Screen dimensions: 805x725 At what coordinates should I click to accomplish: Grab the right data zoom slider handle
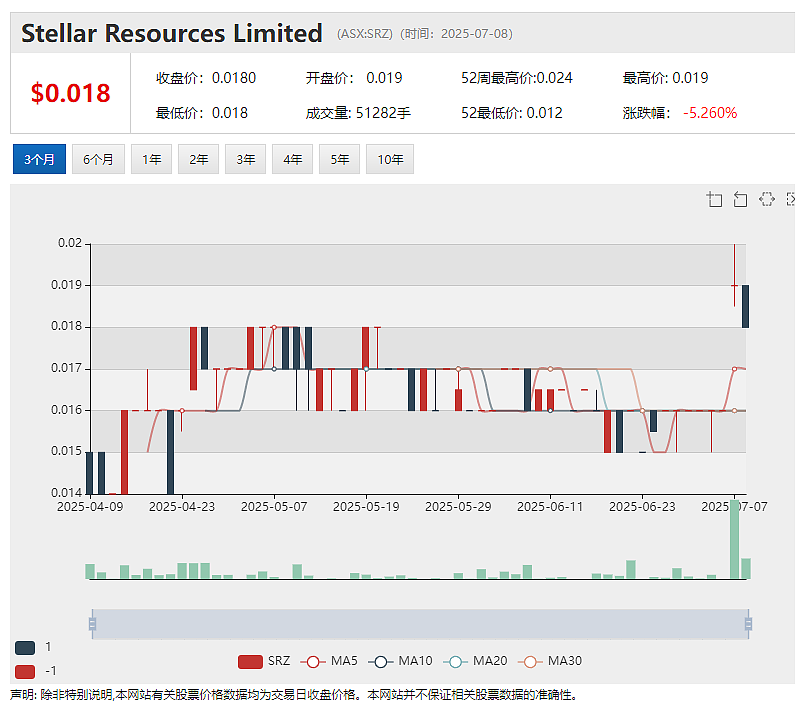click(x=749, y=624)
